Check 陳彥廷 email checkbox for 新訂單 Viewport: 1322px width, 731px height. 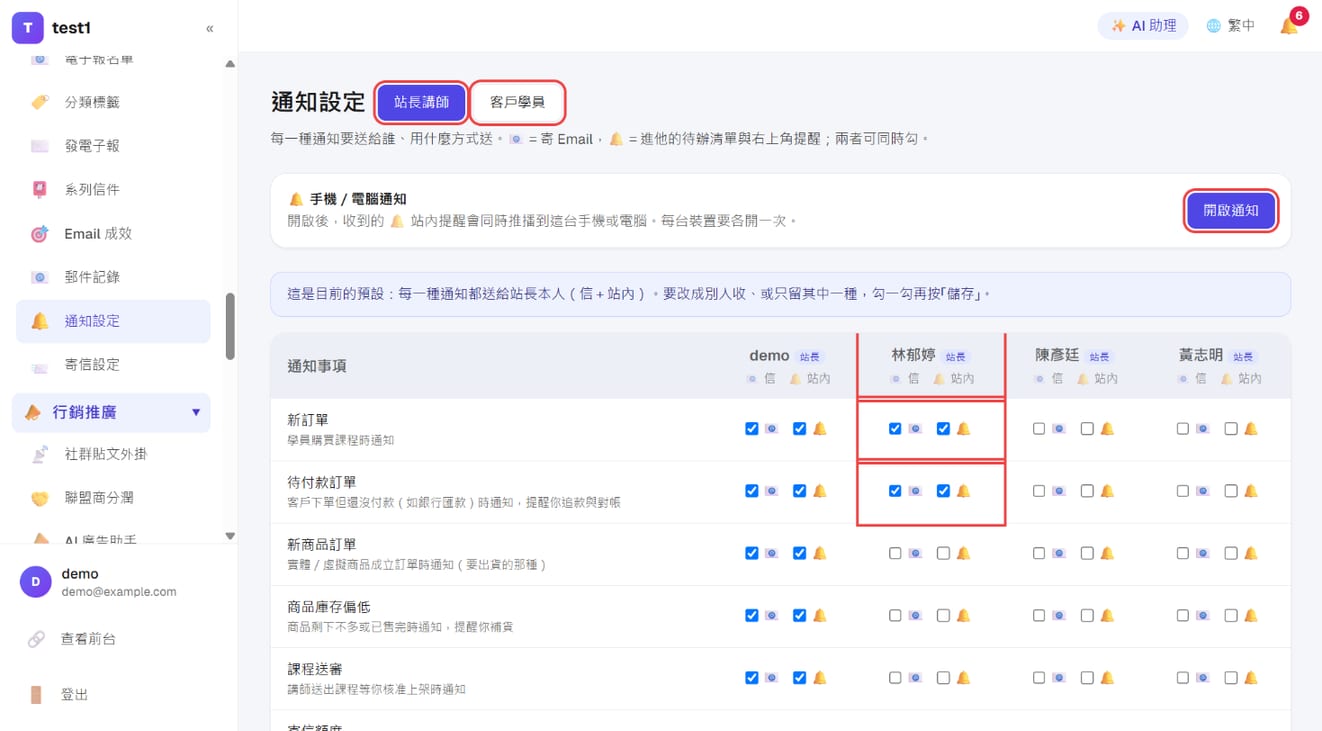click(x=1039, y=429)
